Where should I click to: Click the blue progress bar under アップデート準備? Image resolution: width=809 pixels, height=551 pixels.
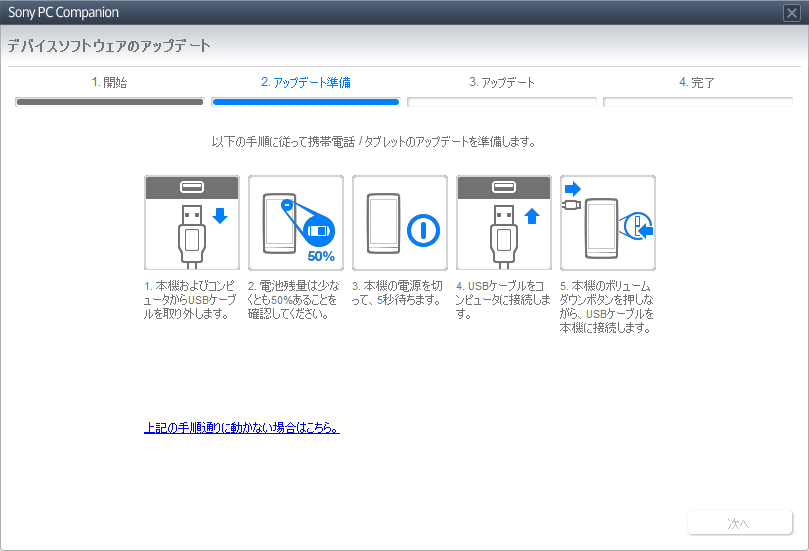pyautogui.click(x=305, y=102)
